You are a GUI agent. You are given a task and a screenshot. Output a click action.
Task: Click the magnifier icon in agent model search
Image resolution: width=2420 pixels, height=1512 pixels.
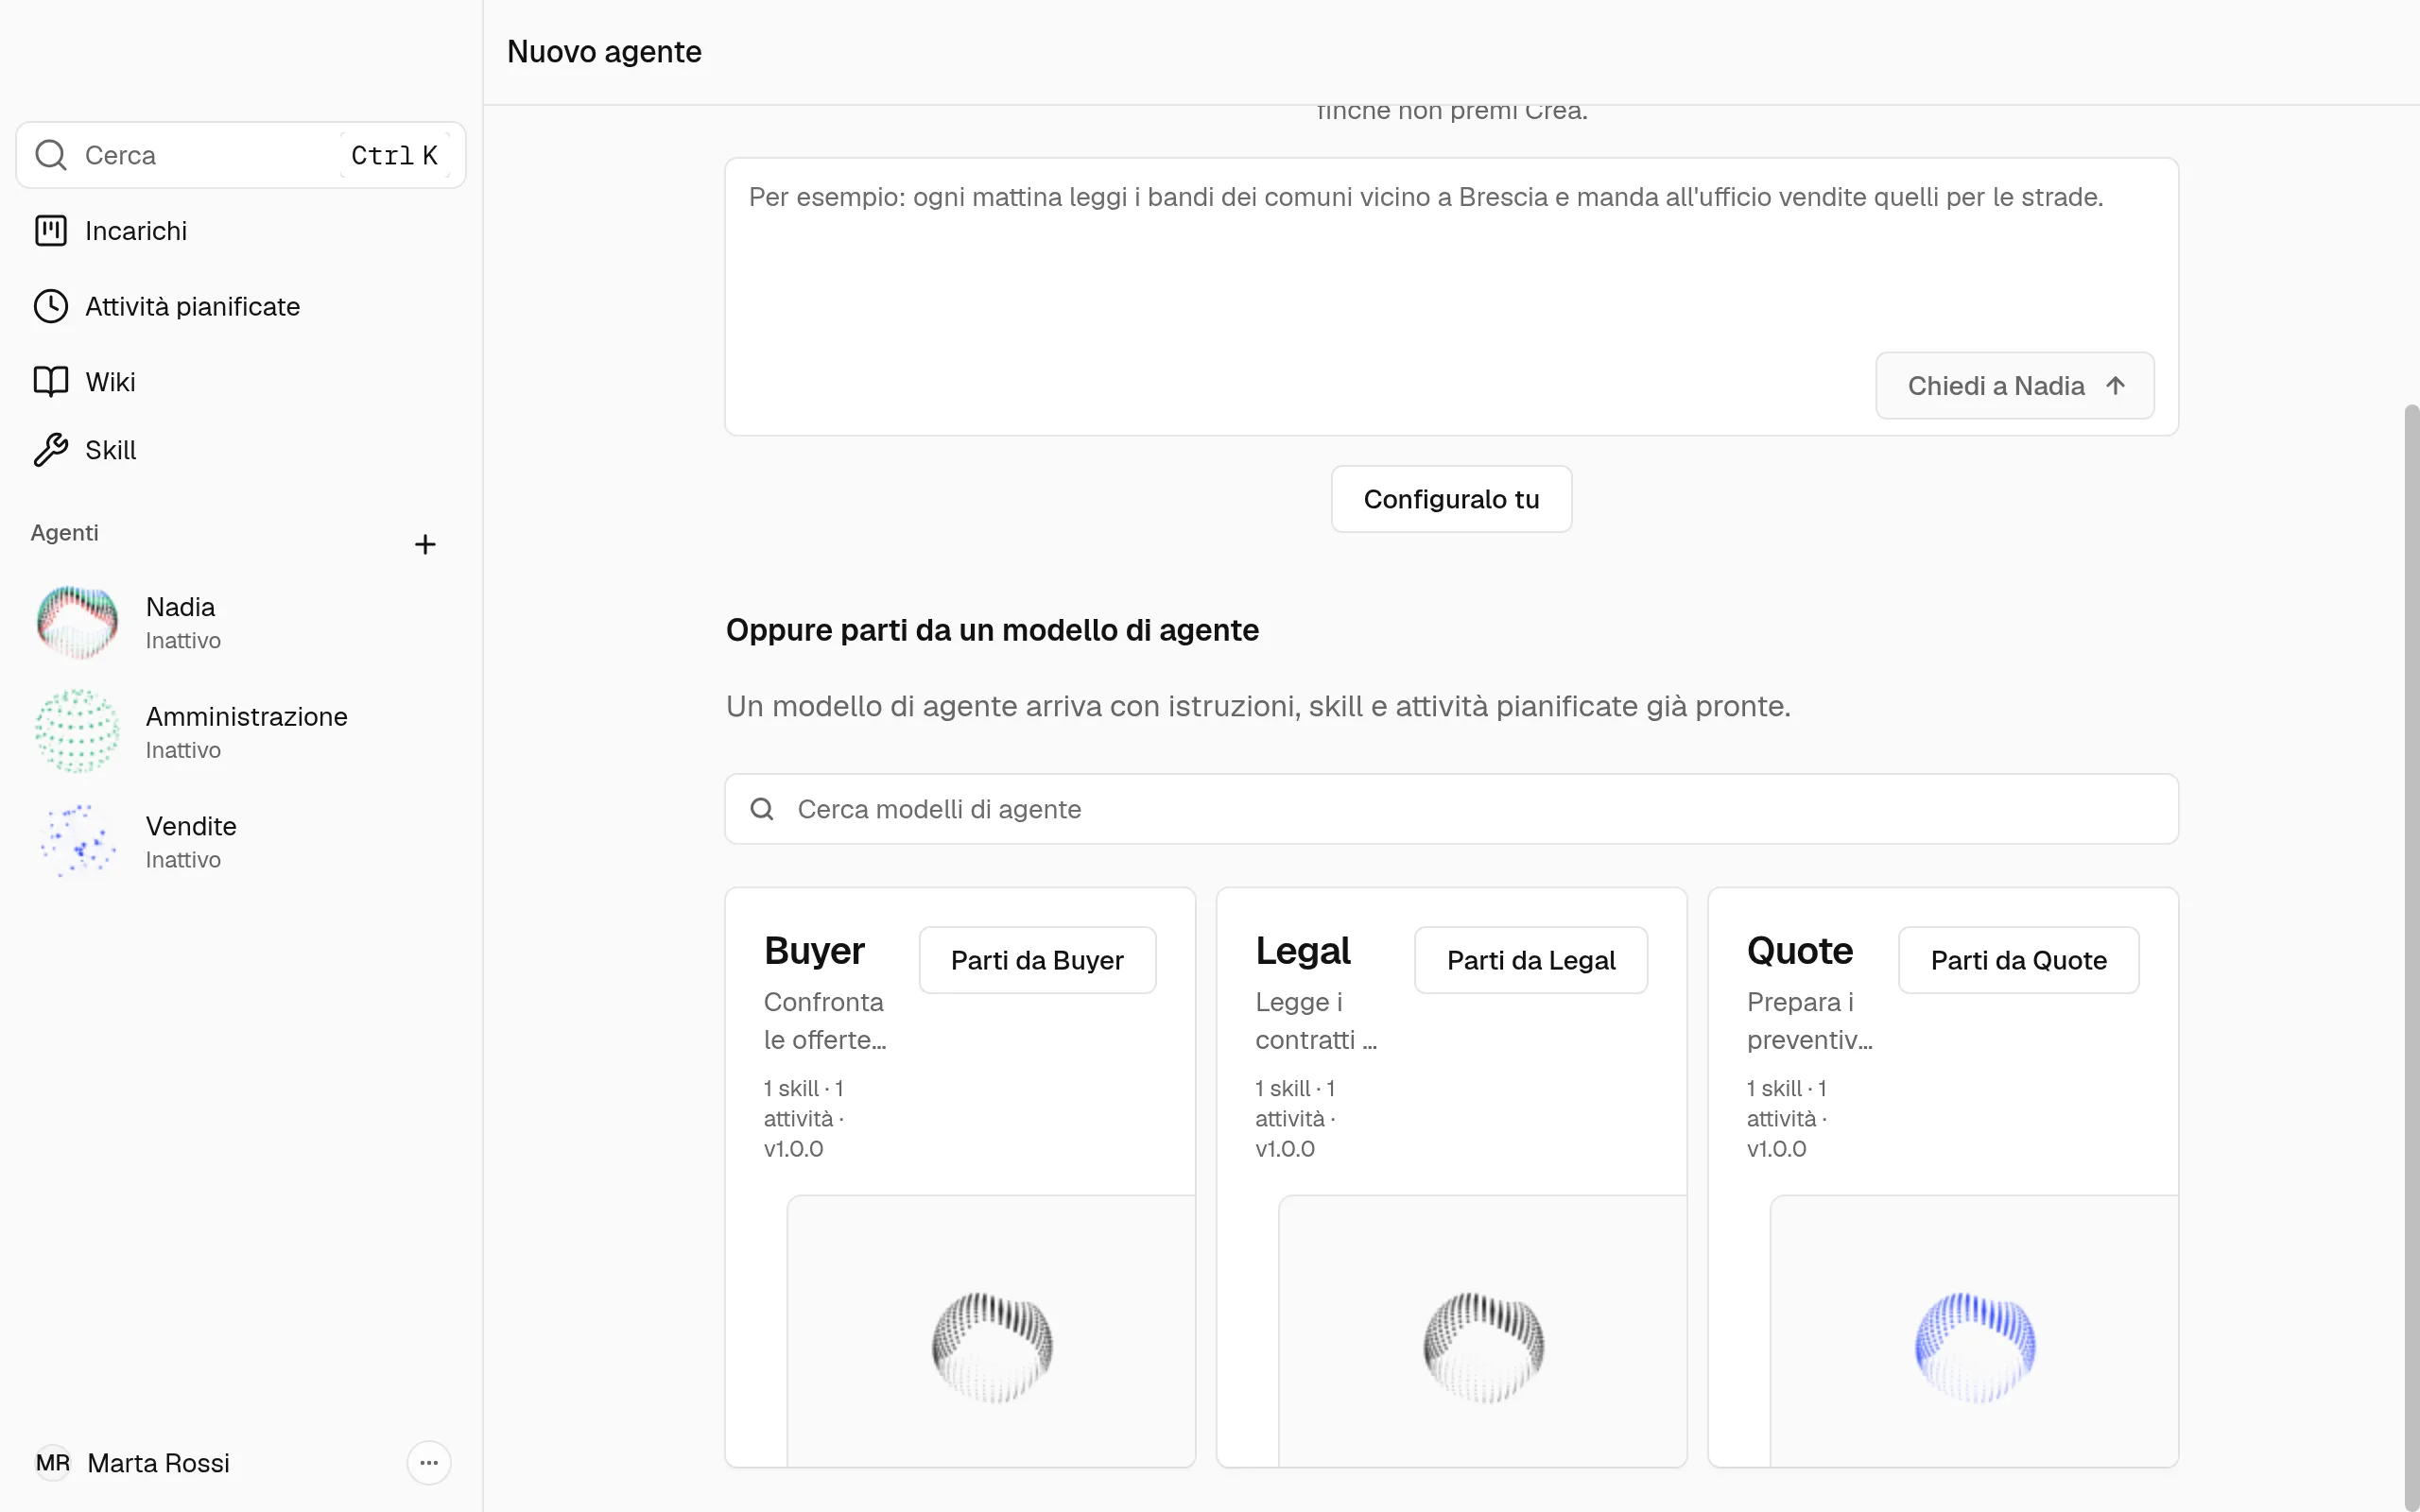762,809
